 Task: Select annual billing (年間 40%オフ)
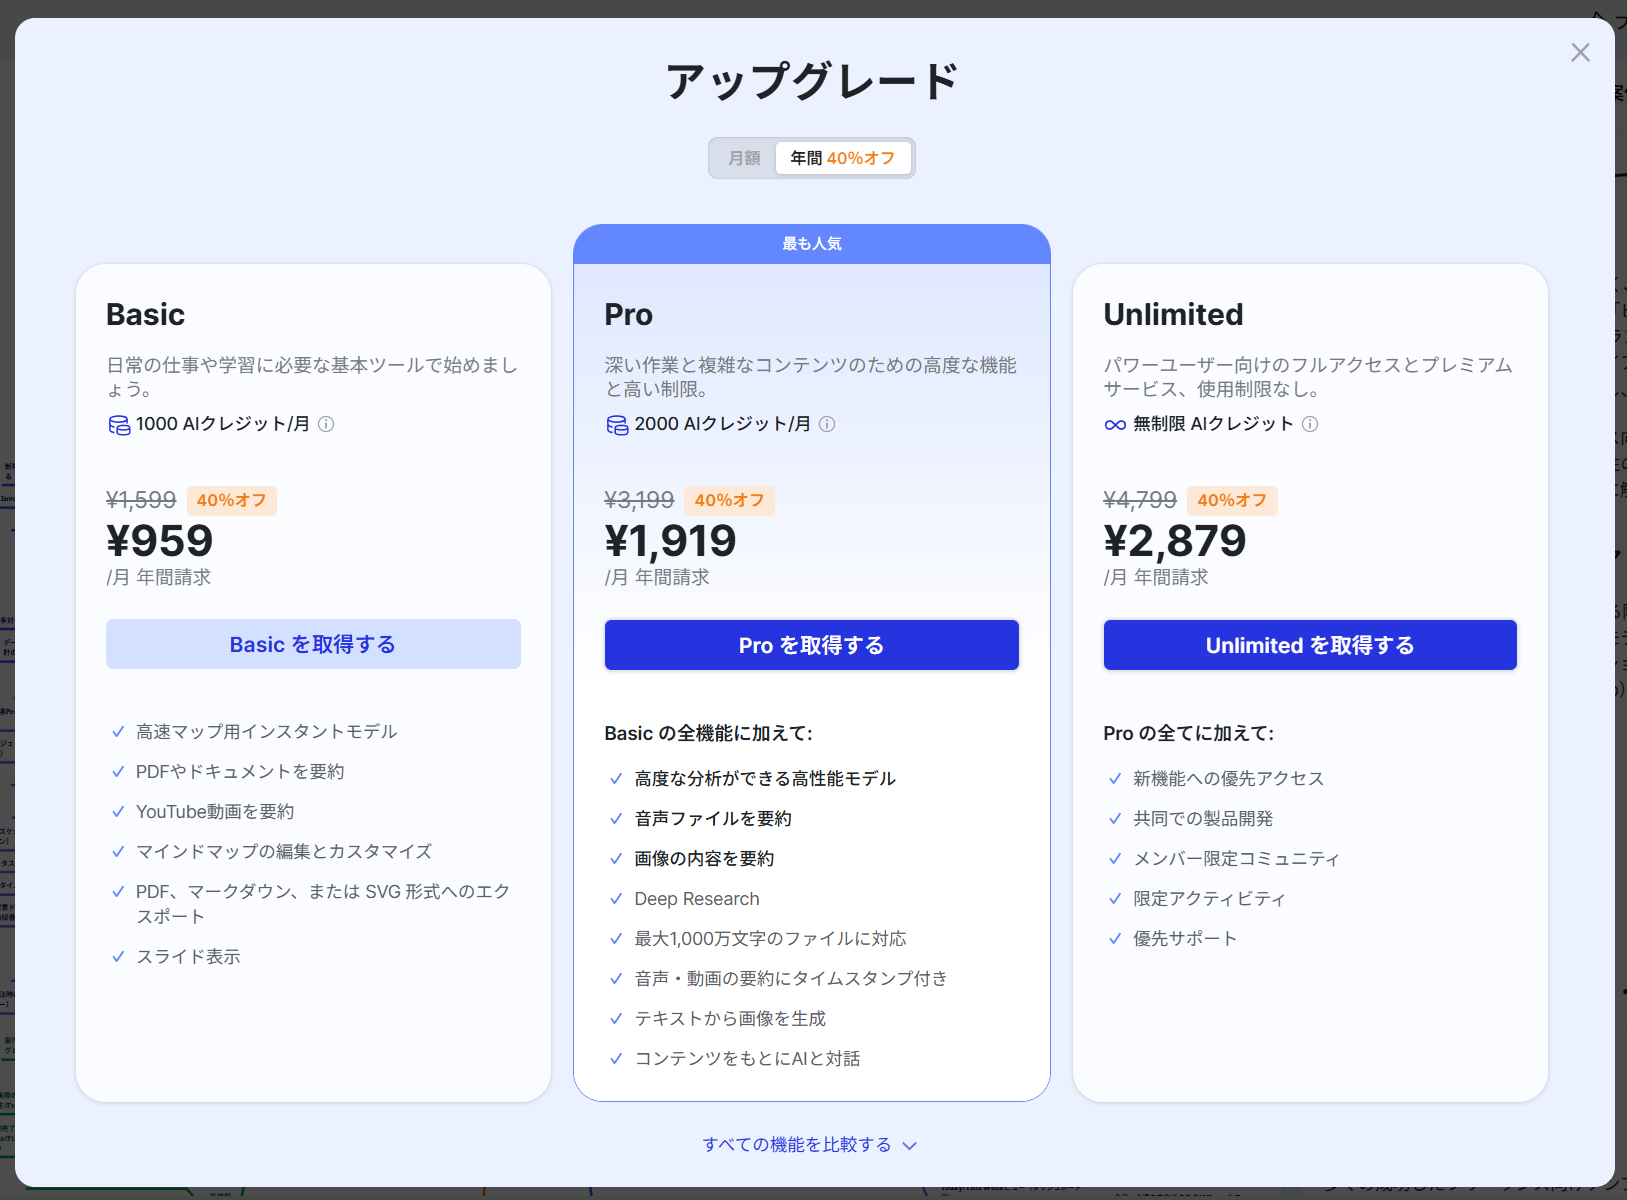coord(842,158)
